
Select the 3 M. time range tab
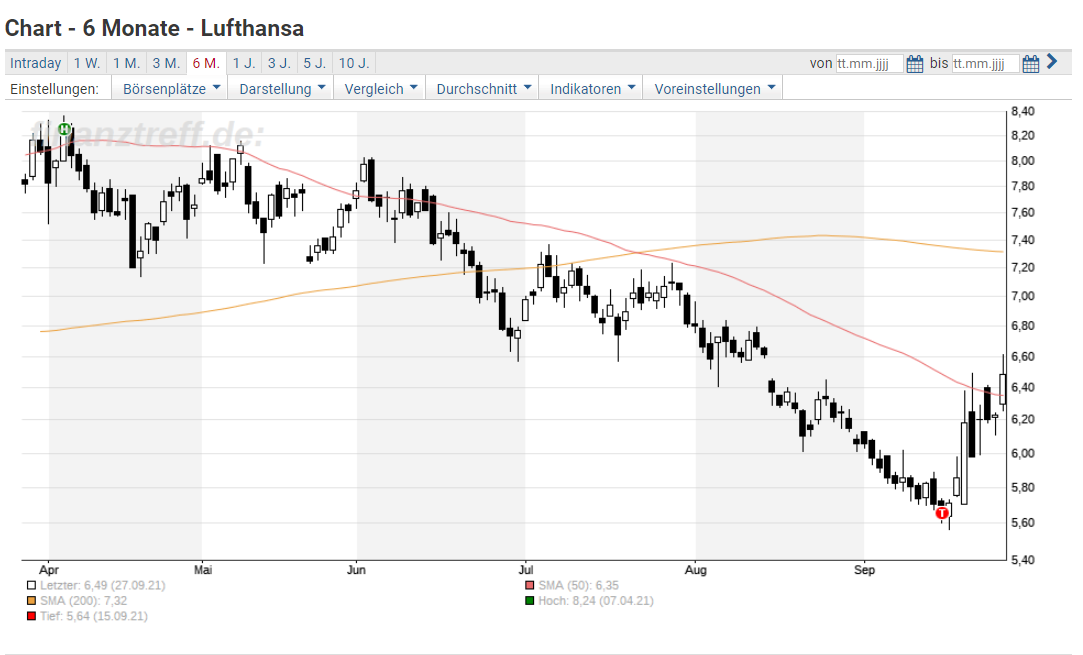coord(166,64)
